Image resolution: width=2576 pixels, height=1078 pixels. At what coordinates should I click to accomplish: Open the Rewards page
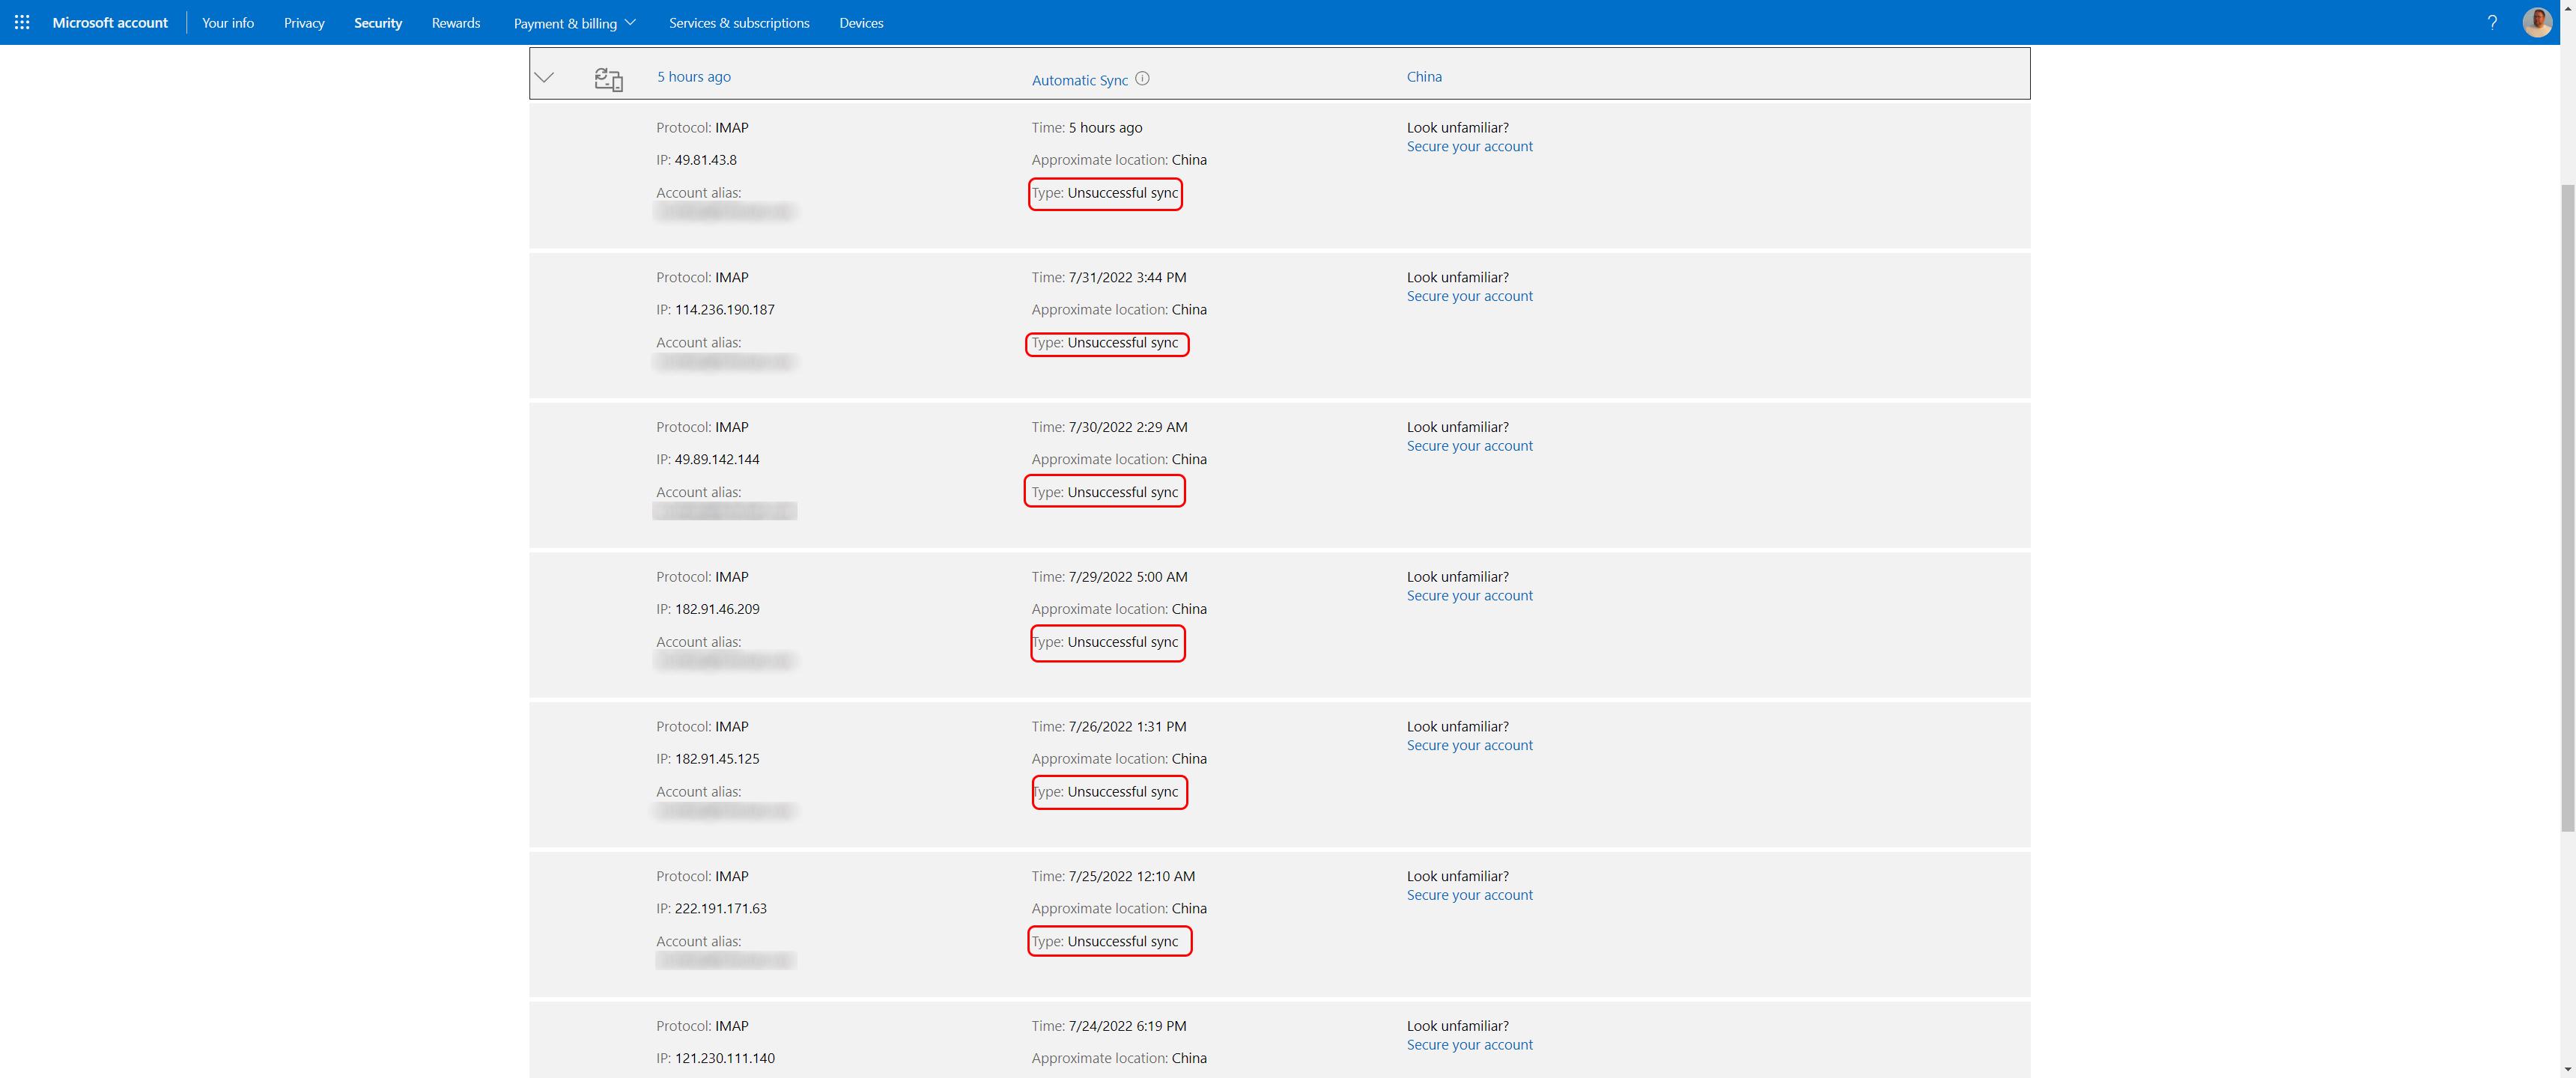pos(455,23)
